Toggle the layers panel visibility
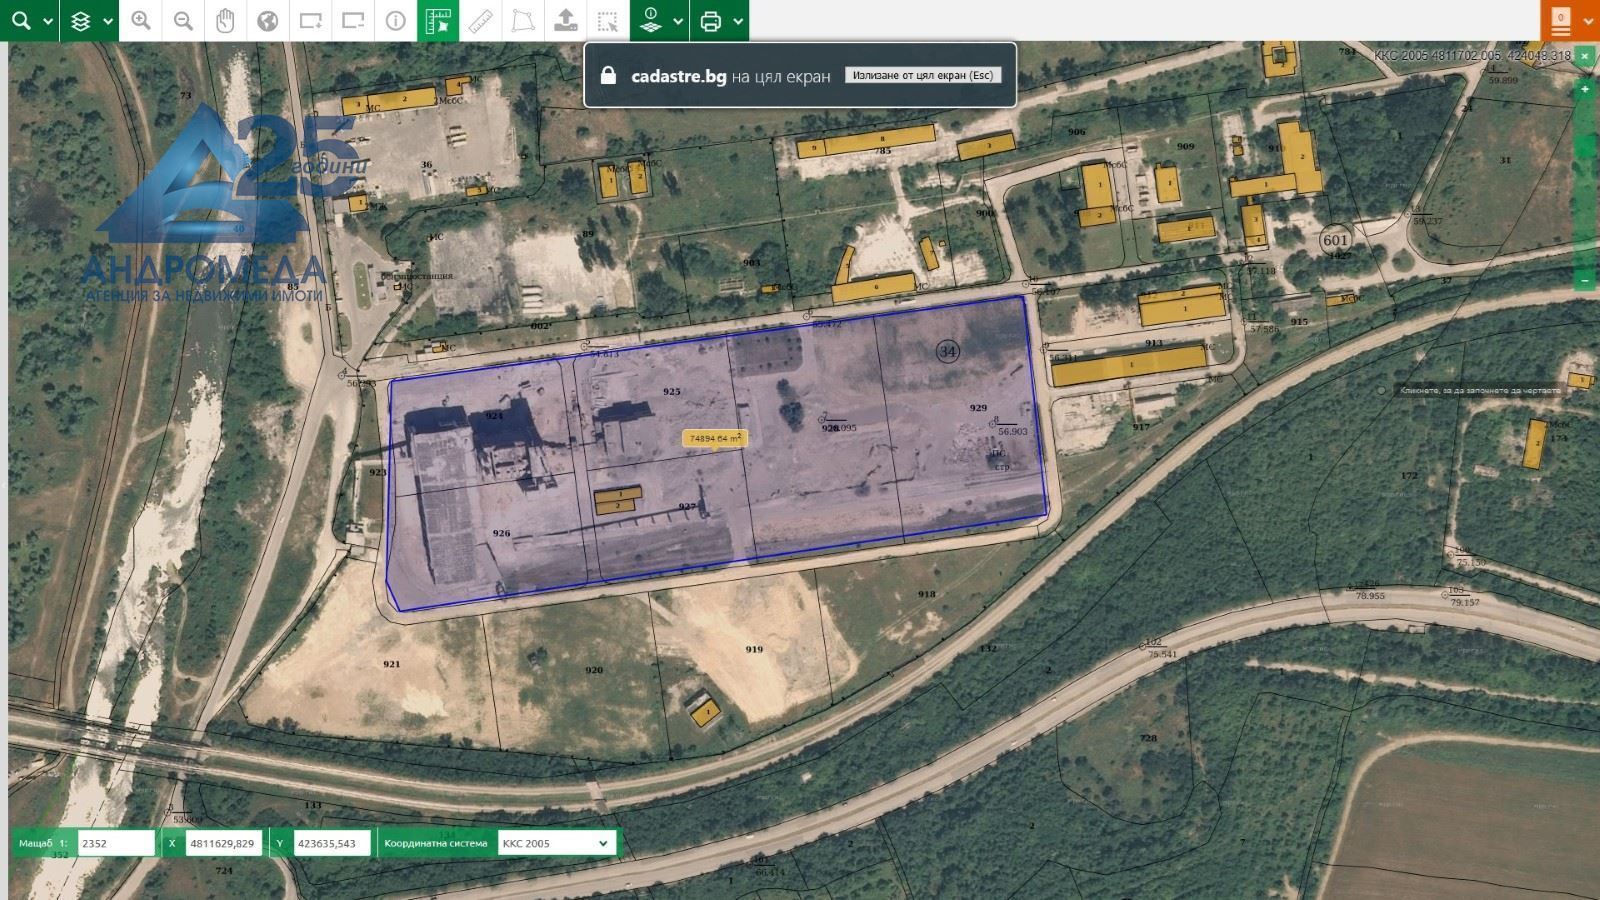The image size is (1600, 900). (x=80, y=18)
